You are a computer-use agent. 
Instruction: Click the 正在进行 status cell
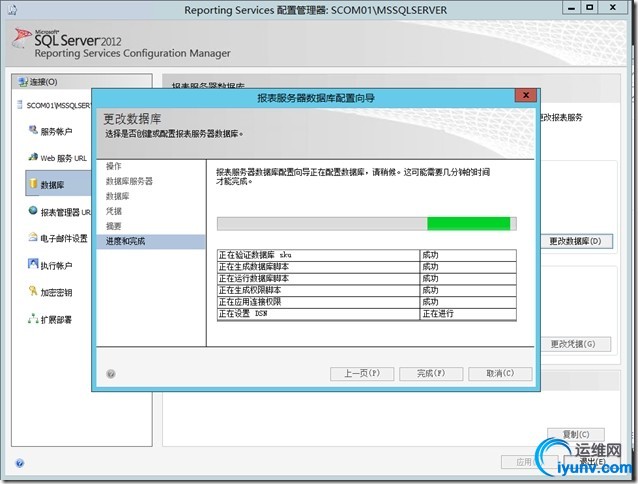[468, 314]
